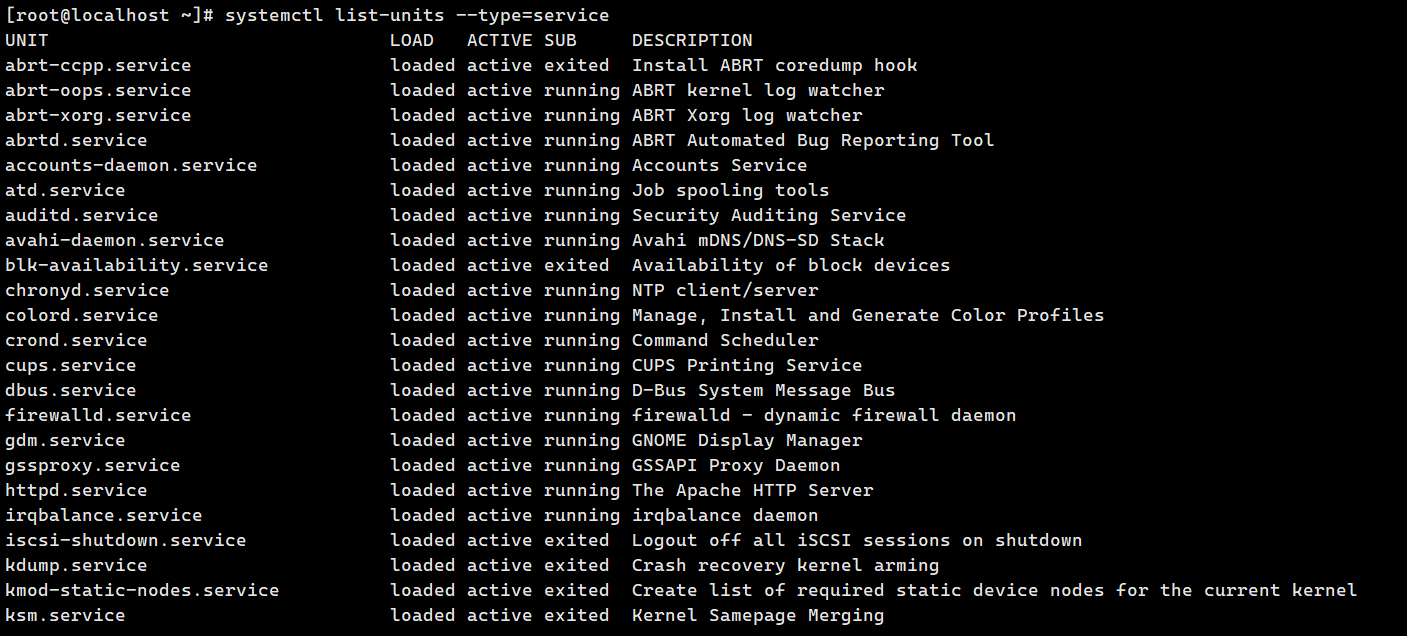Click the crond.service unit name
This screenshot has width=1407, height=636.
pos(76,340)
